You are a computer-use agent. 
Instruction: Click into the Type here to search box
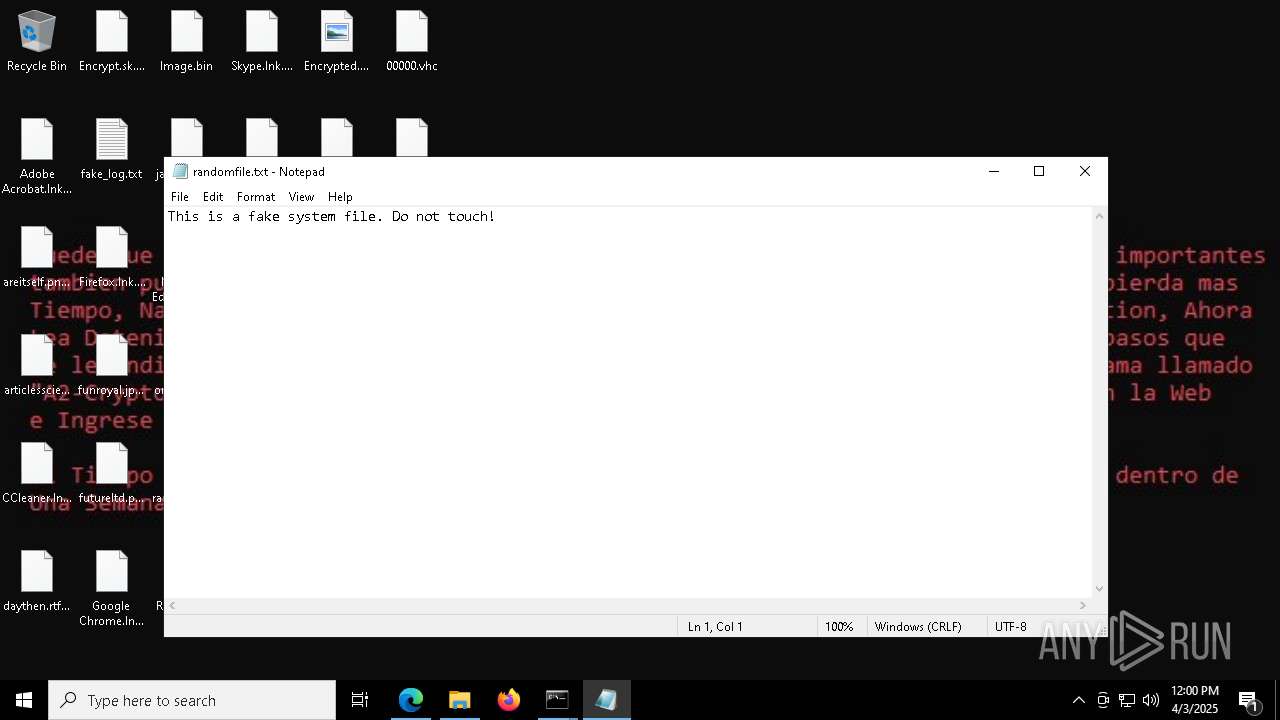point(192,700)
